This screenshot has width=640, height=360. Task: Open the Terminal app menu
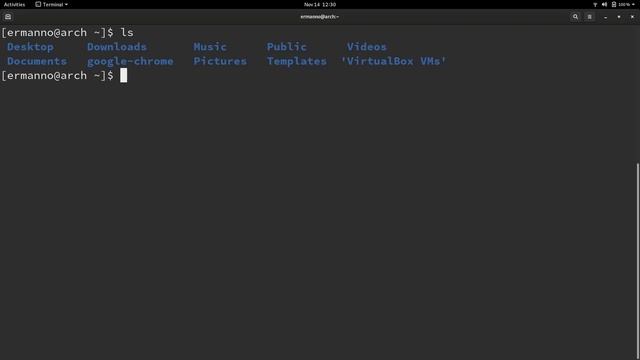(51, 4)
